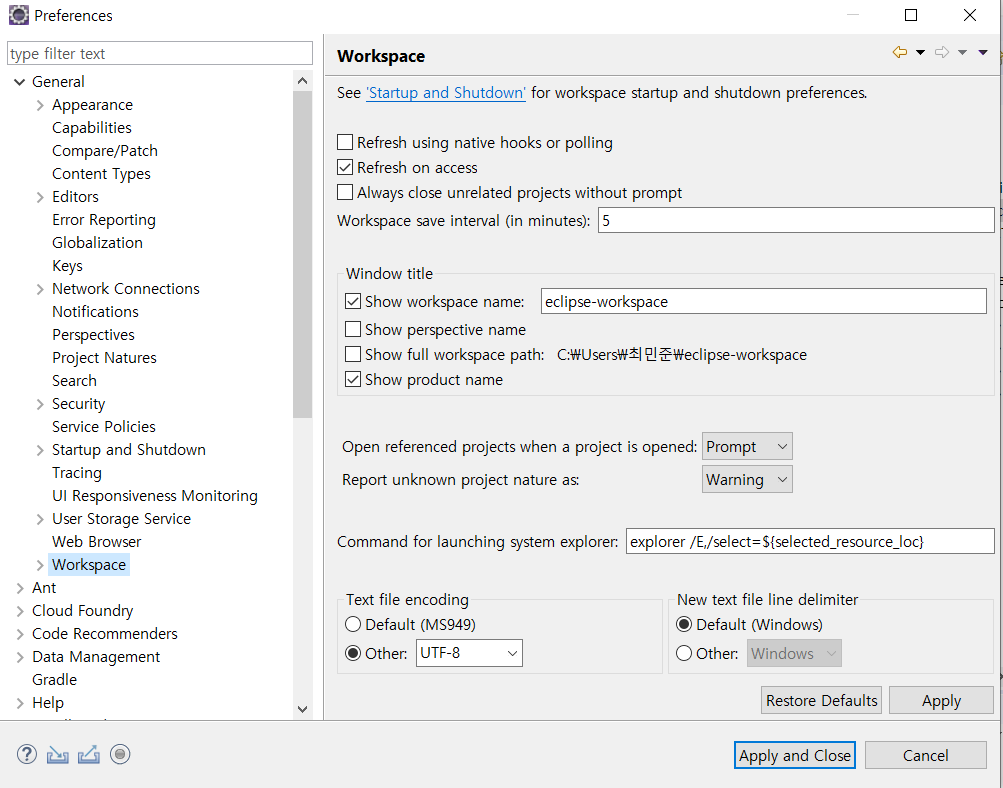
Task: Expand the Help category
Action: coord(20,704)
